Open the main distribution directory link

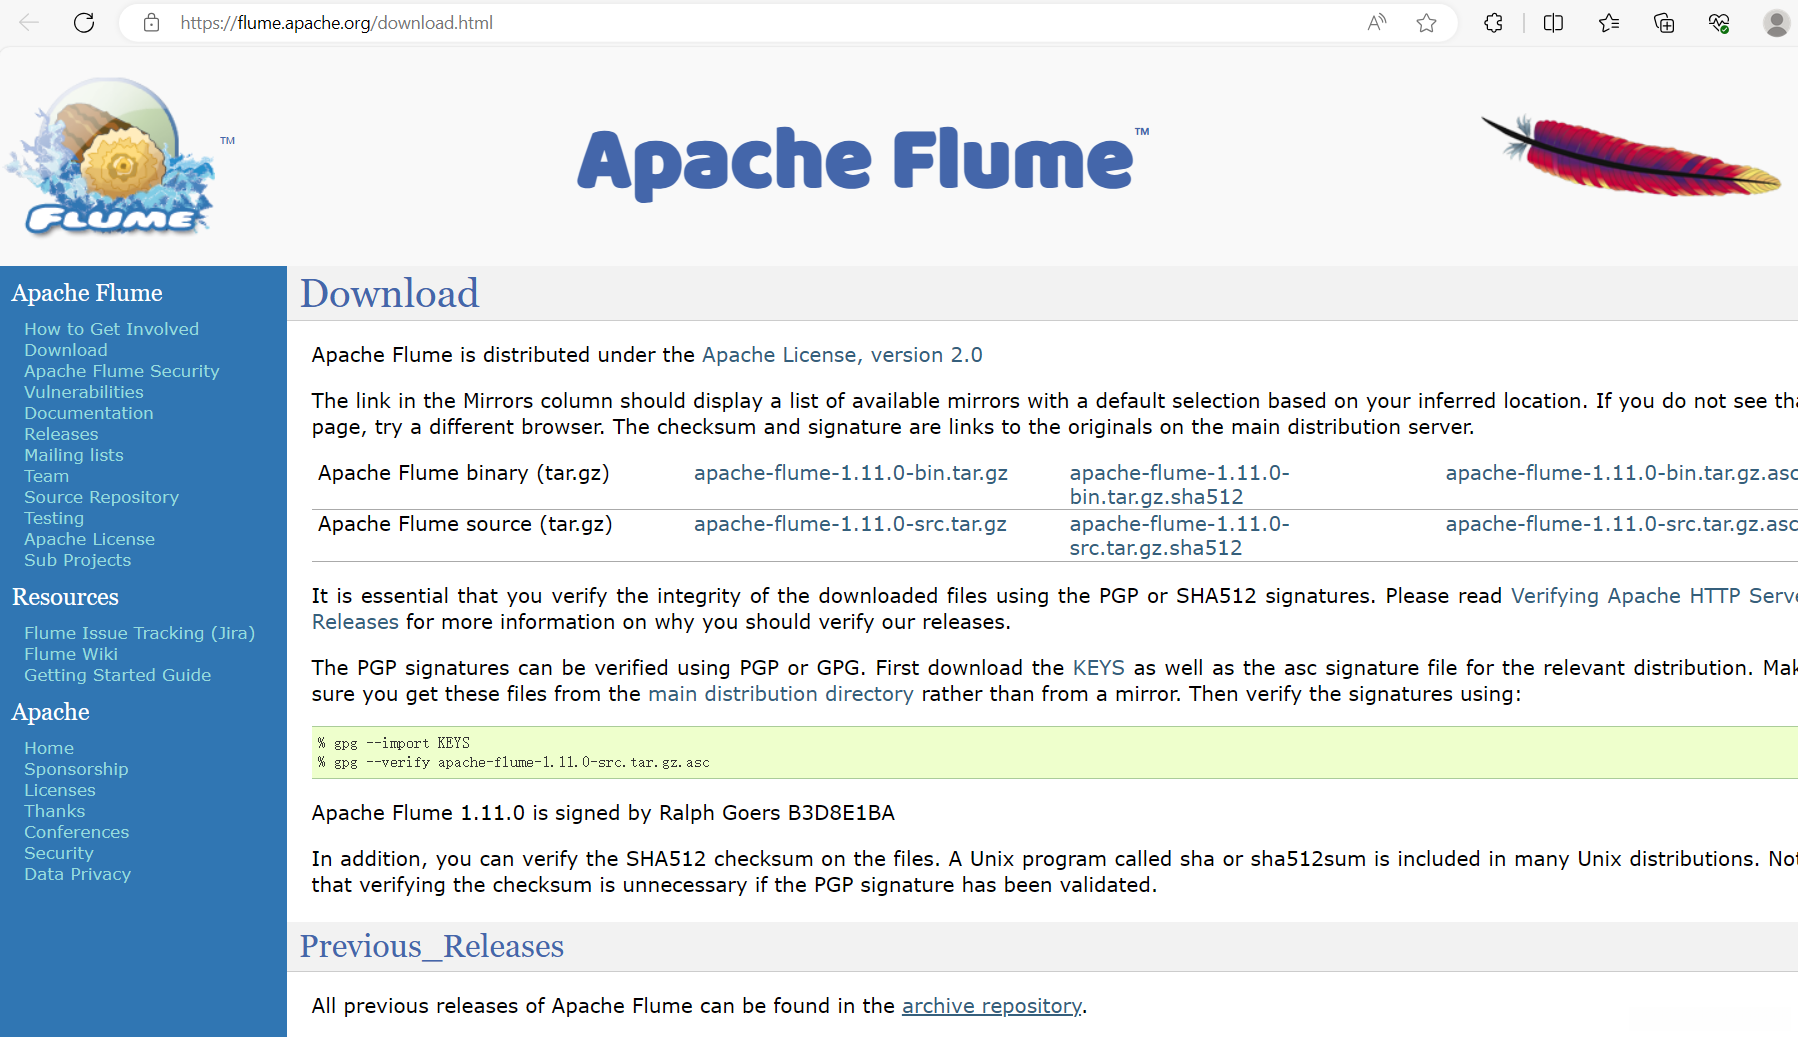click(781, 694)
